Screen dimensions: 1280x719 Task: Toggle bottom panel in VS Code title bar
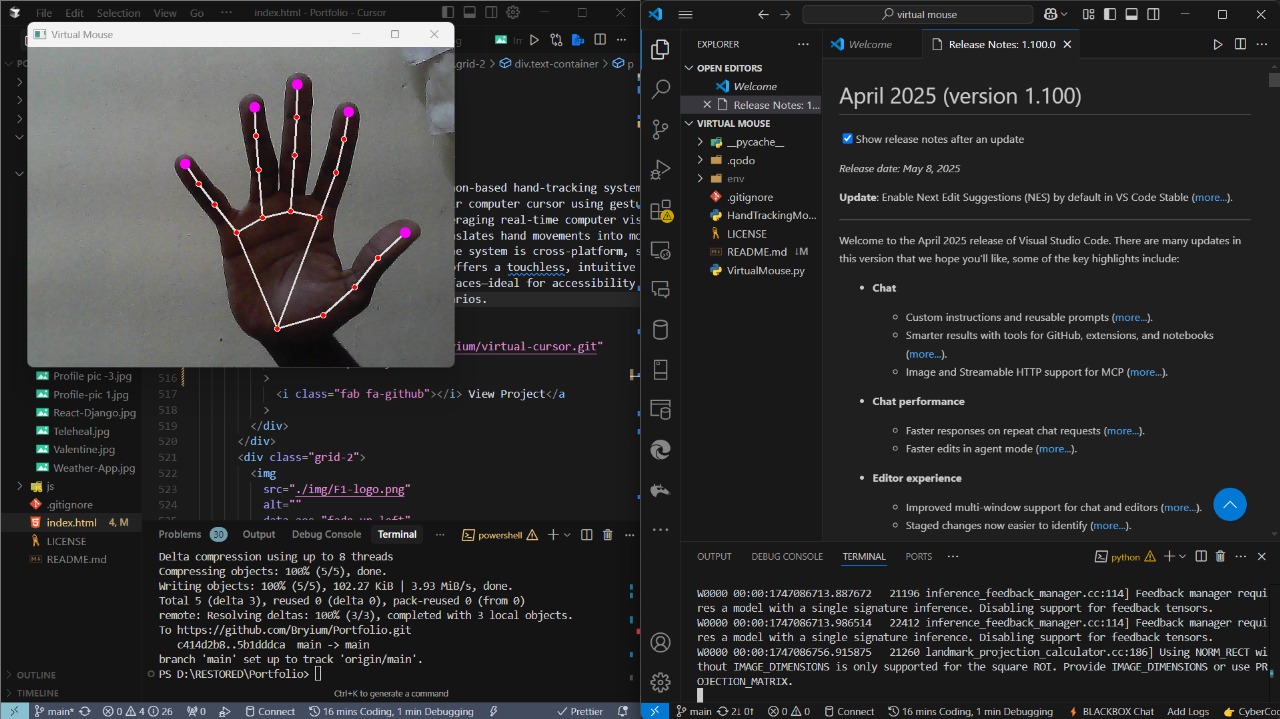tap(1131, 15)
